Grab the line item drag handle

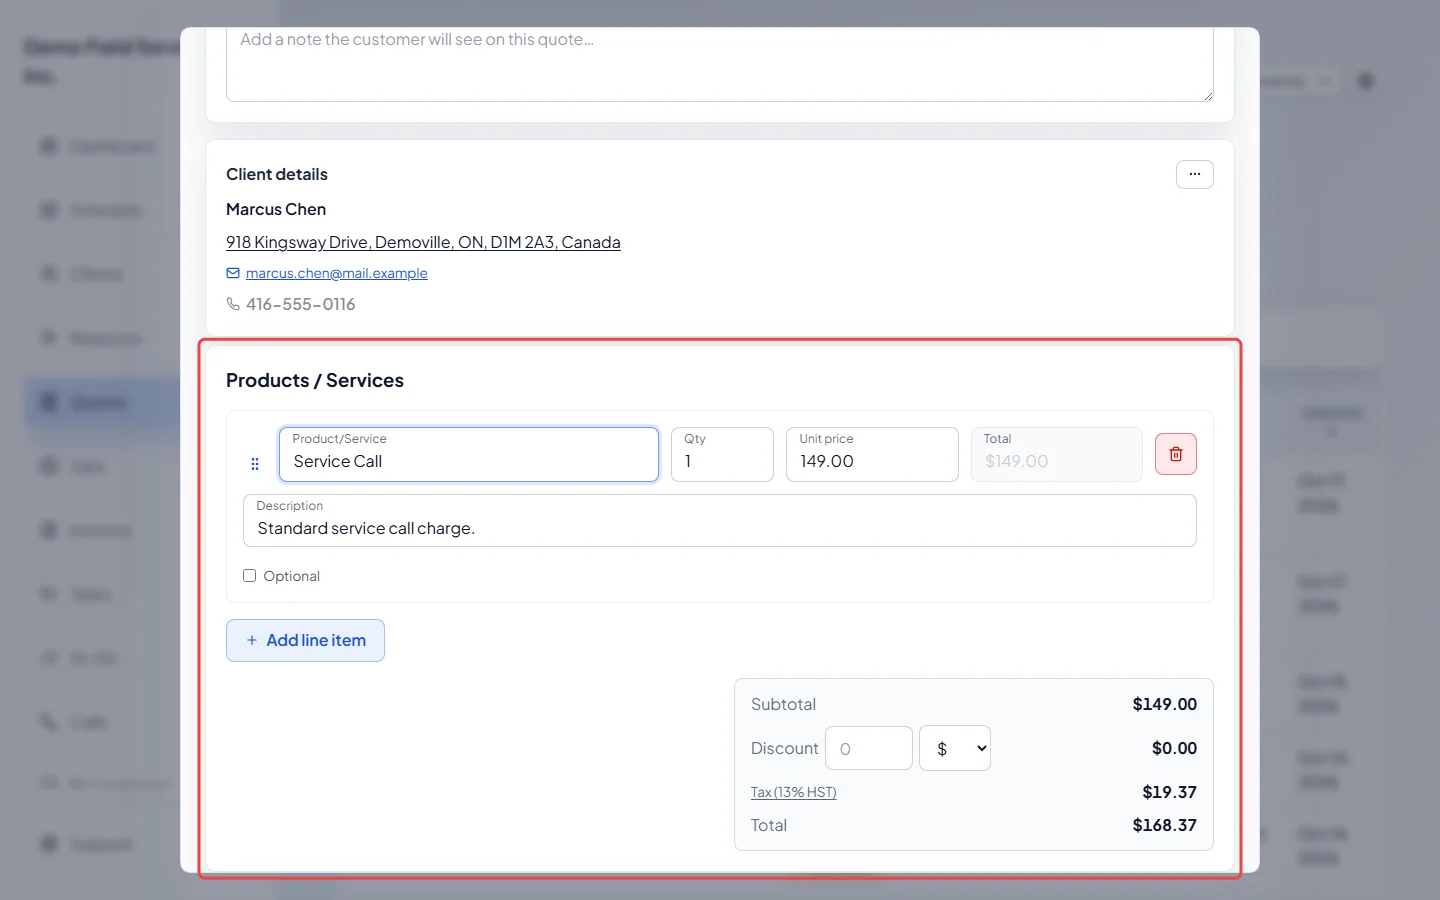click(x=255, y=464)
